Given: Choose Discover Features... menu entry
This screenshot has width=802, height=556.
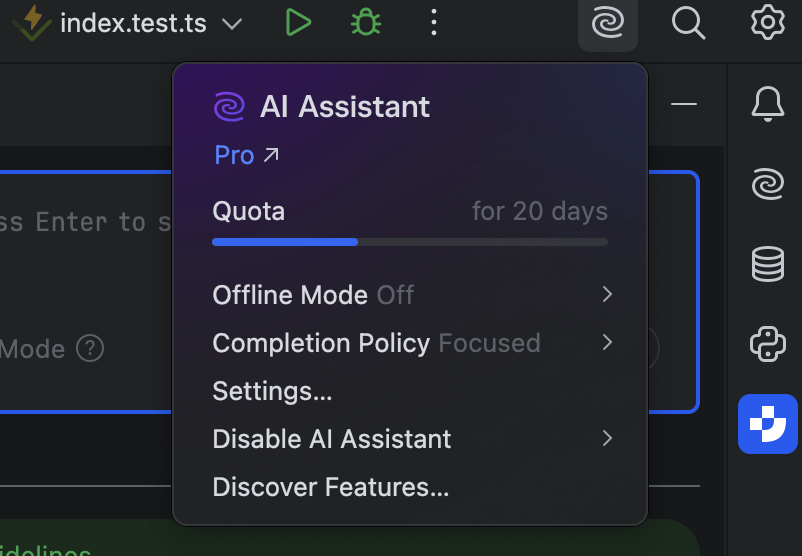Looking at the screenshot, I should click(x=330, y=487).
